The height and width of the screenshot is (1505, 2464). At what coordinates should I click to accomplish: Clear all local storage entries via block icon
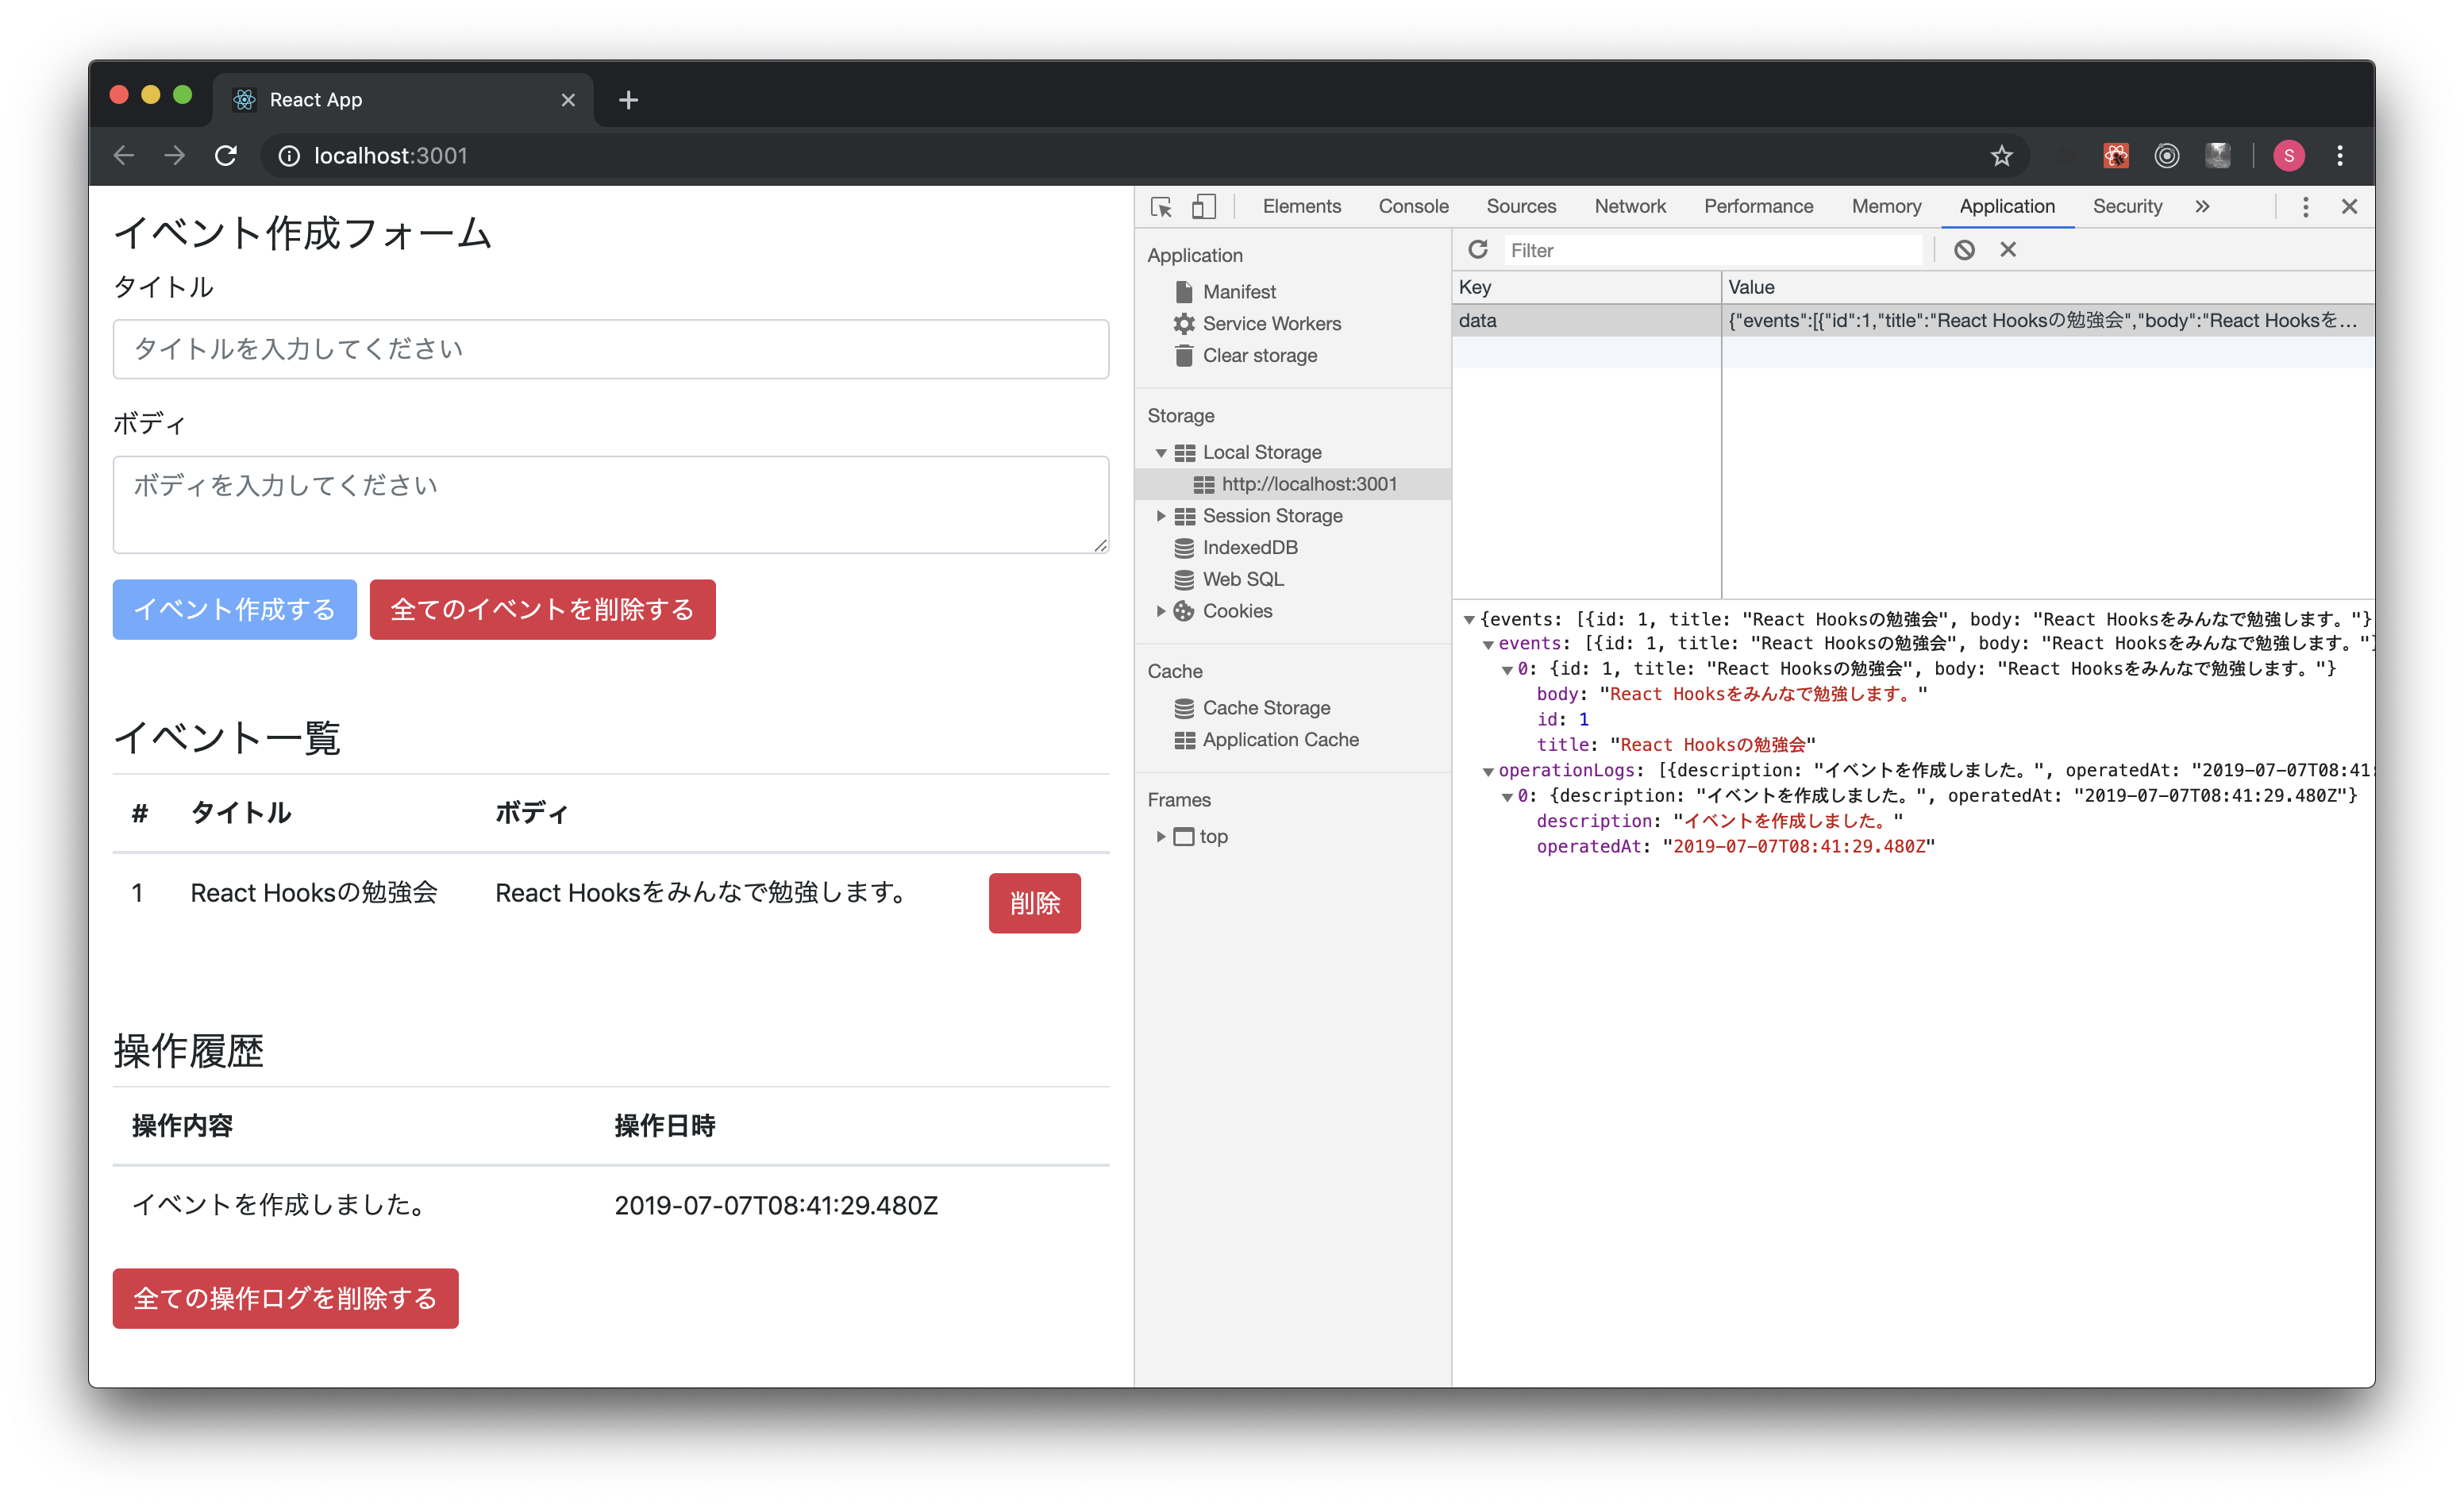pos(1964,249)
